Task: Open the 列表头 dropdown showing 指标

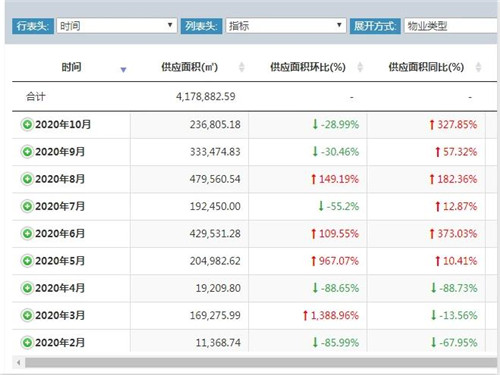Action: (x=286, y=26)
